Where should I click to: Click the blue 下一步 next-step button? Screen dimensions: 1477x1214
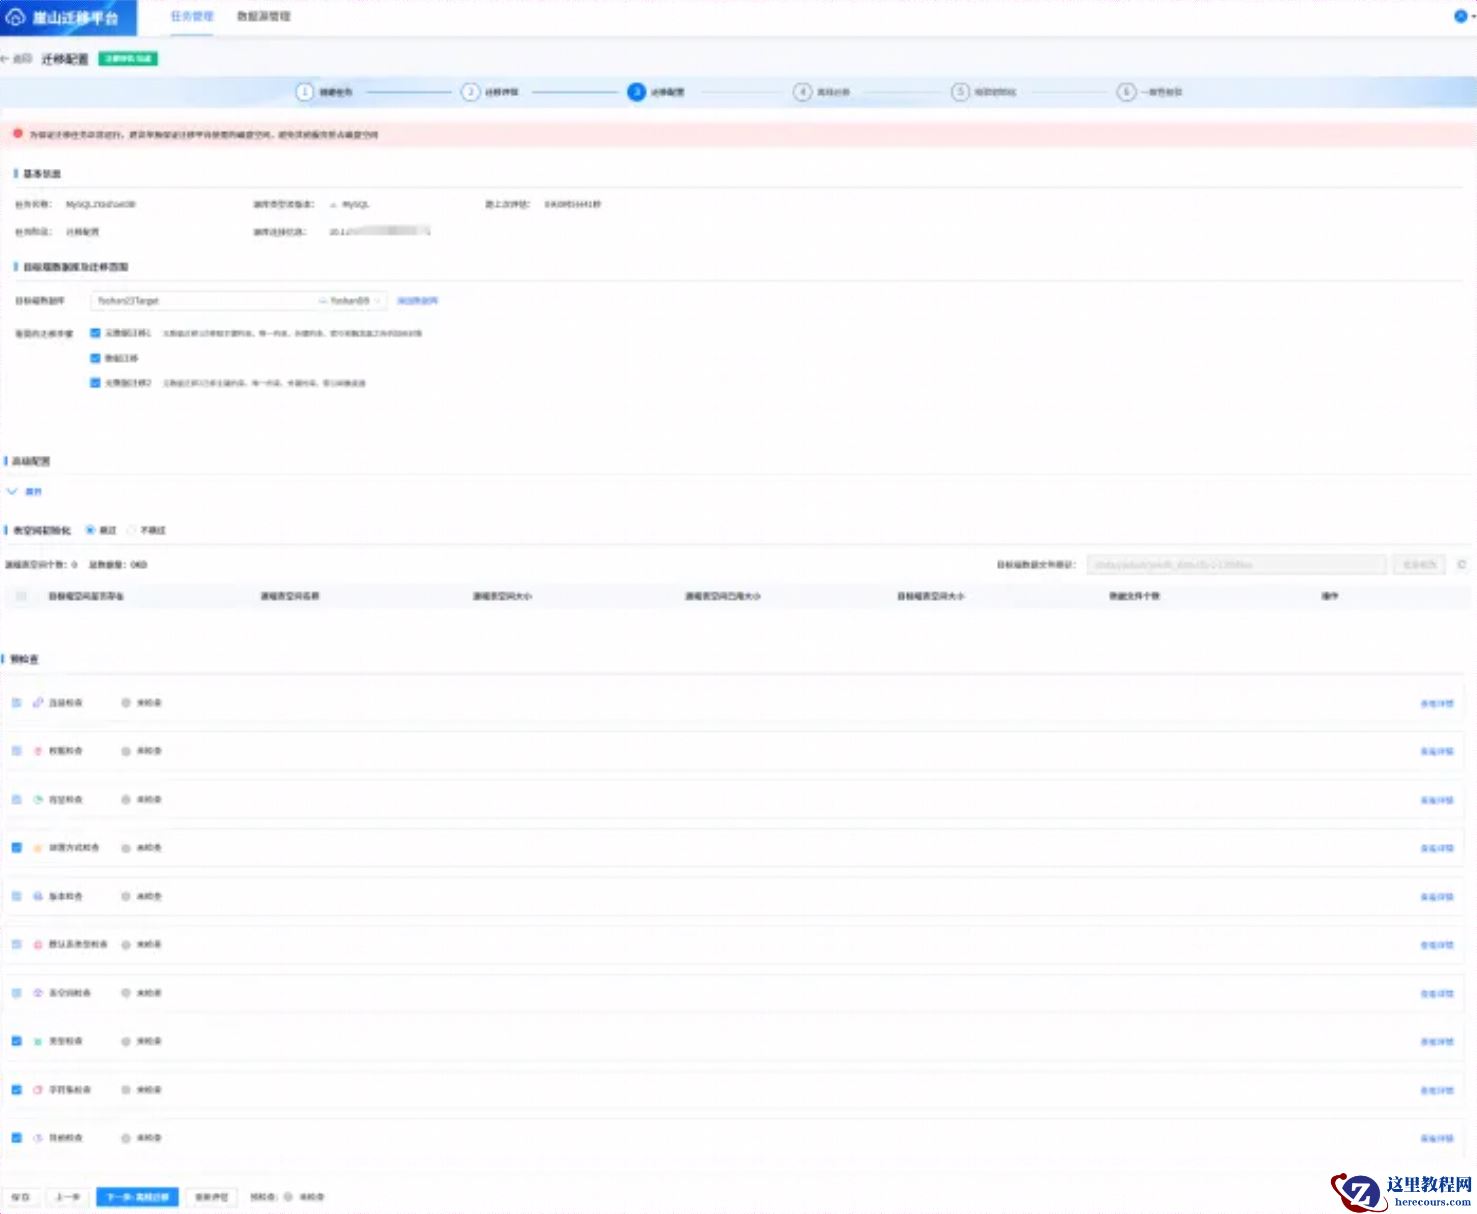(x=138, y=1197)
